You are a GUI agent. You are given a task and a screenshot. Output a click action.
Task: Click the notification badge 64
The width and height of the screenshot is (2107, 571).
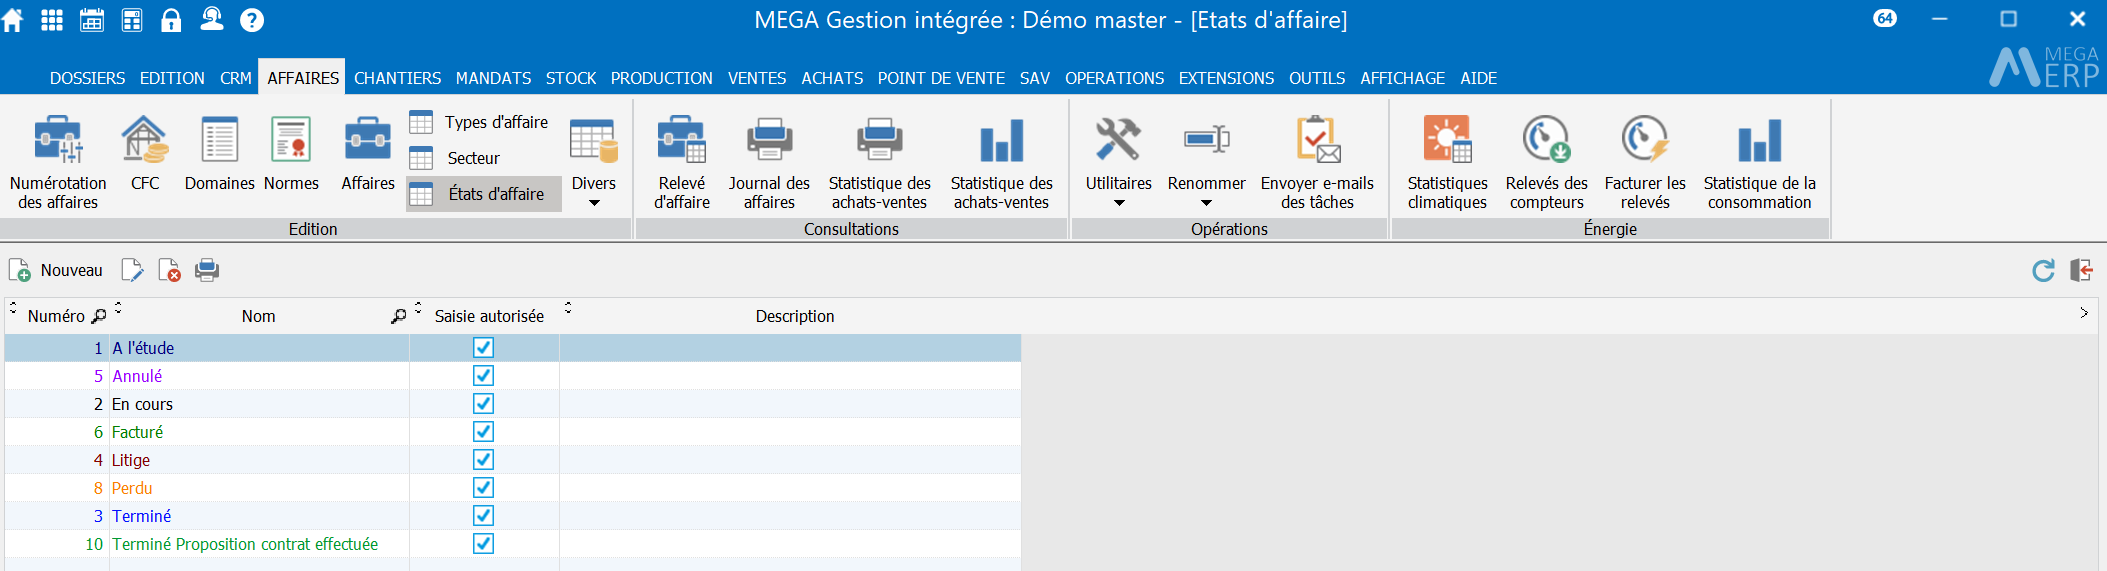pos(1885,18)
